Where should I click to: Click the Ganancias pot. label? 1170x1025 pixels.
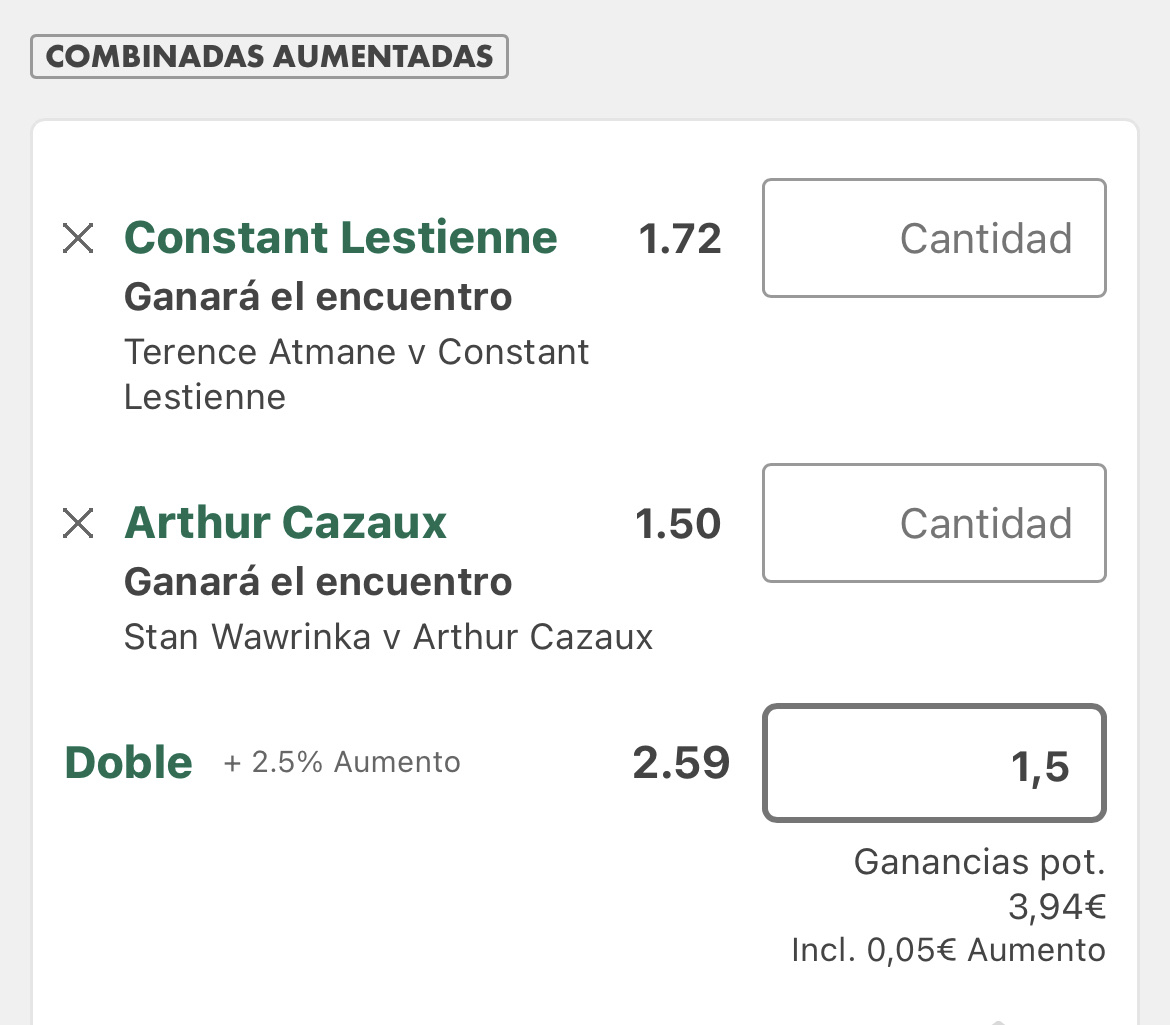(x=979, y=862)
